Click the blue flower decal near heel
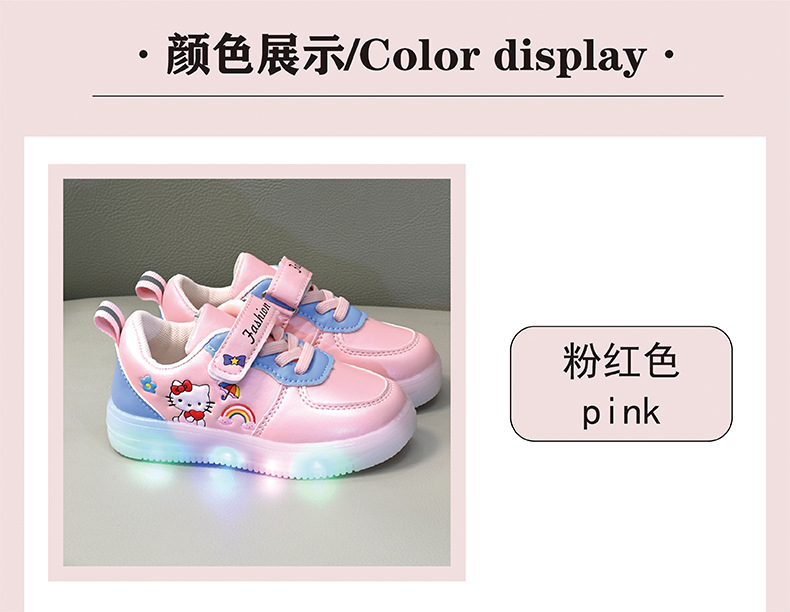The image size is (790, 612). pyautogui.click(x=148, y=383)
